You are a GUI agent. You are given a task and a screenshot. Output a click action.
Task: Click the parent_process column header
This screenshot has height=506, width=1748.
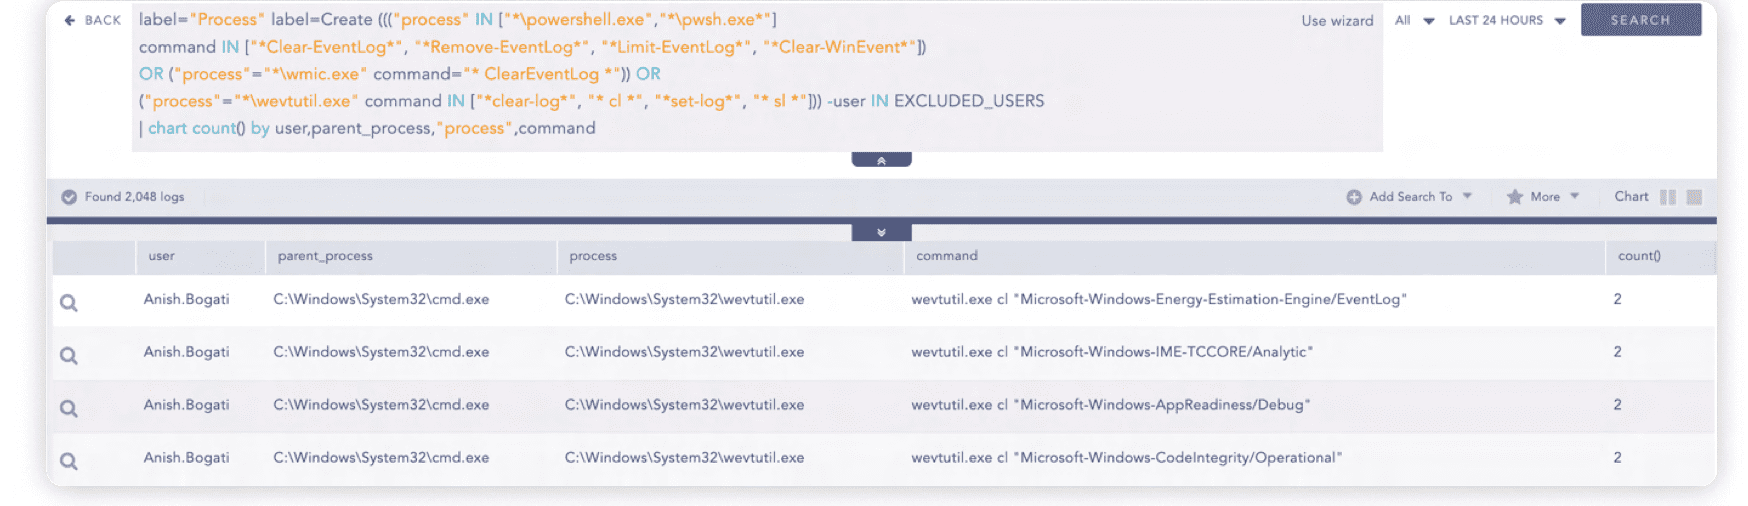[325, 256]
